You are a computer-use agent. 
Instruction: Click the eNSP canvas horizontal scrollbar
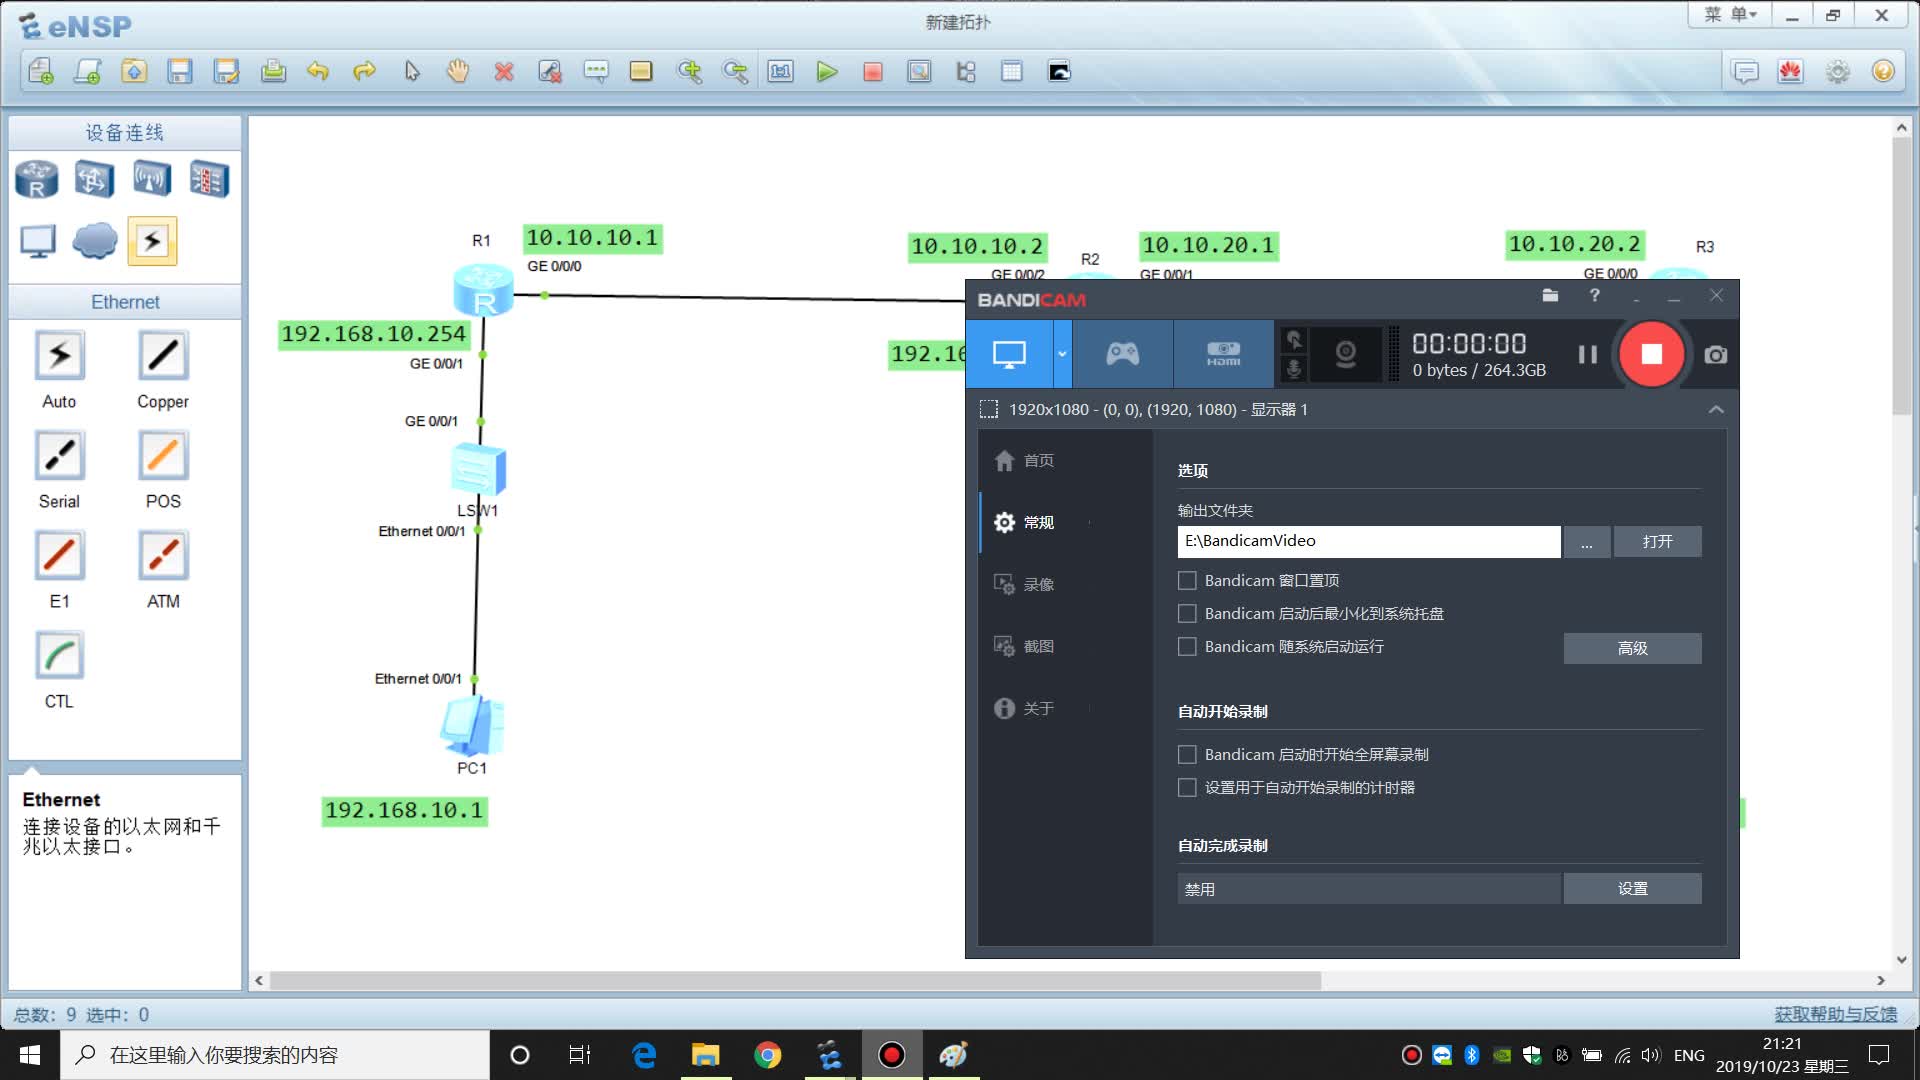(x=795, y=981)
